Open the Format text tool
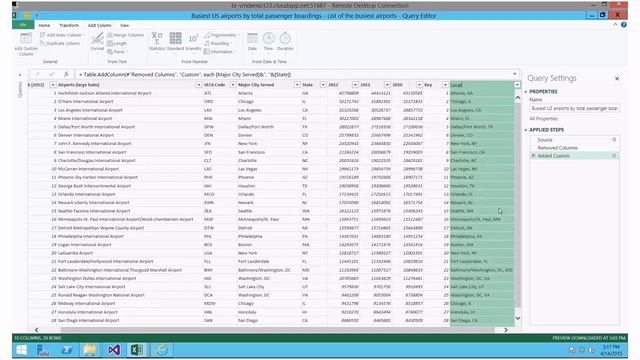640x360 pixels. coord(97,42)
